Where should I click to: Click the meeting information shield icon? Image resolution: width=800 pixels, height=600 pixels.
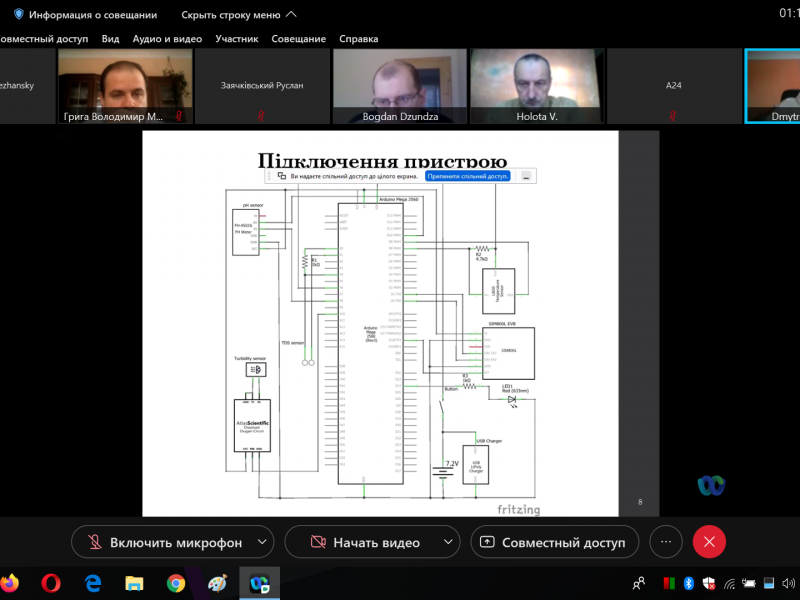coord(18,15)
